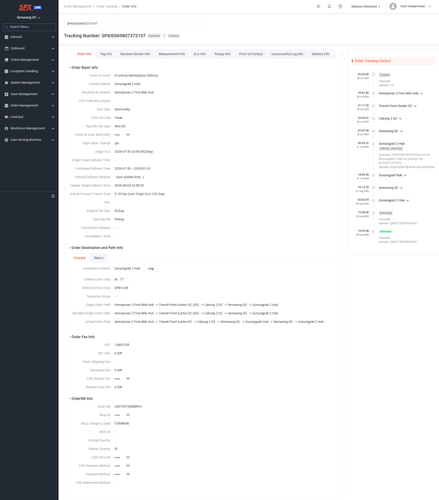Viewport: 439px width, 500px height.
Task: Reveal the COD Amount value
Action: (128, 457)
